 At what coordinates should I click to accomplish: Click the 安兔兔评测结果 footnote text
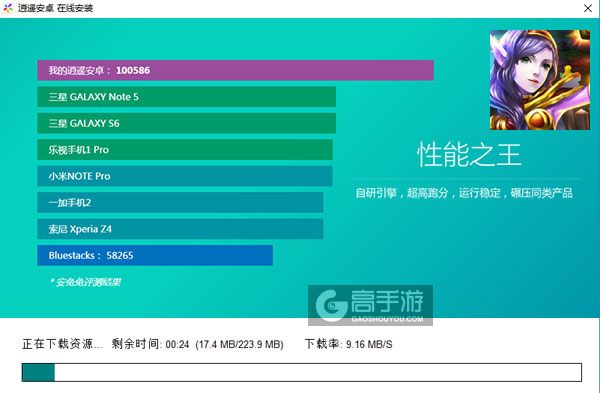[85, 282]
